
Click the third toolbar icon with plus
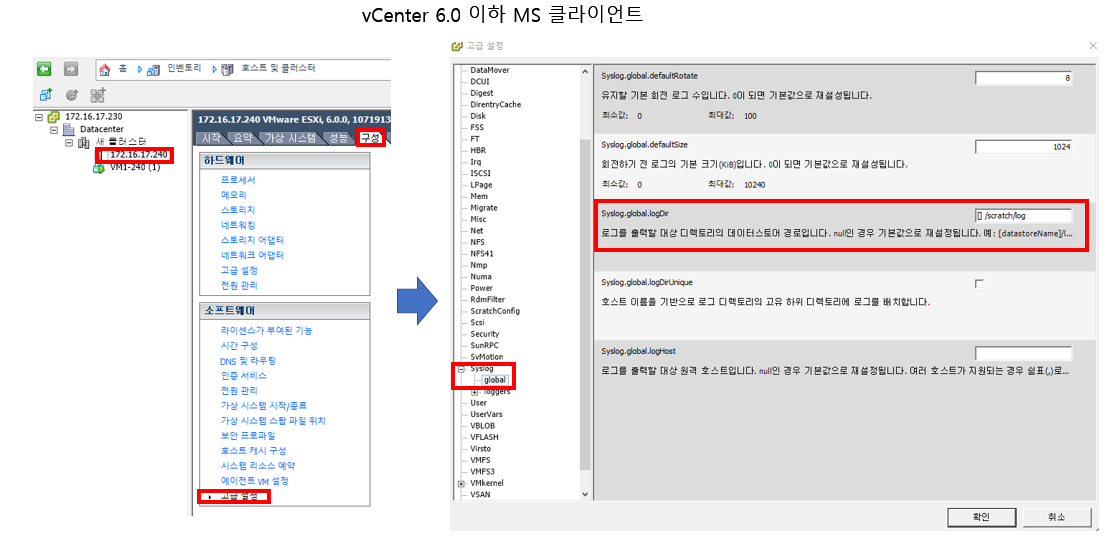pos(97,94)
